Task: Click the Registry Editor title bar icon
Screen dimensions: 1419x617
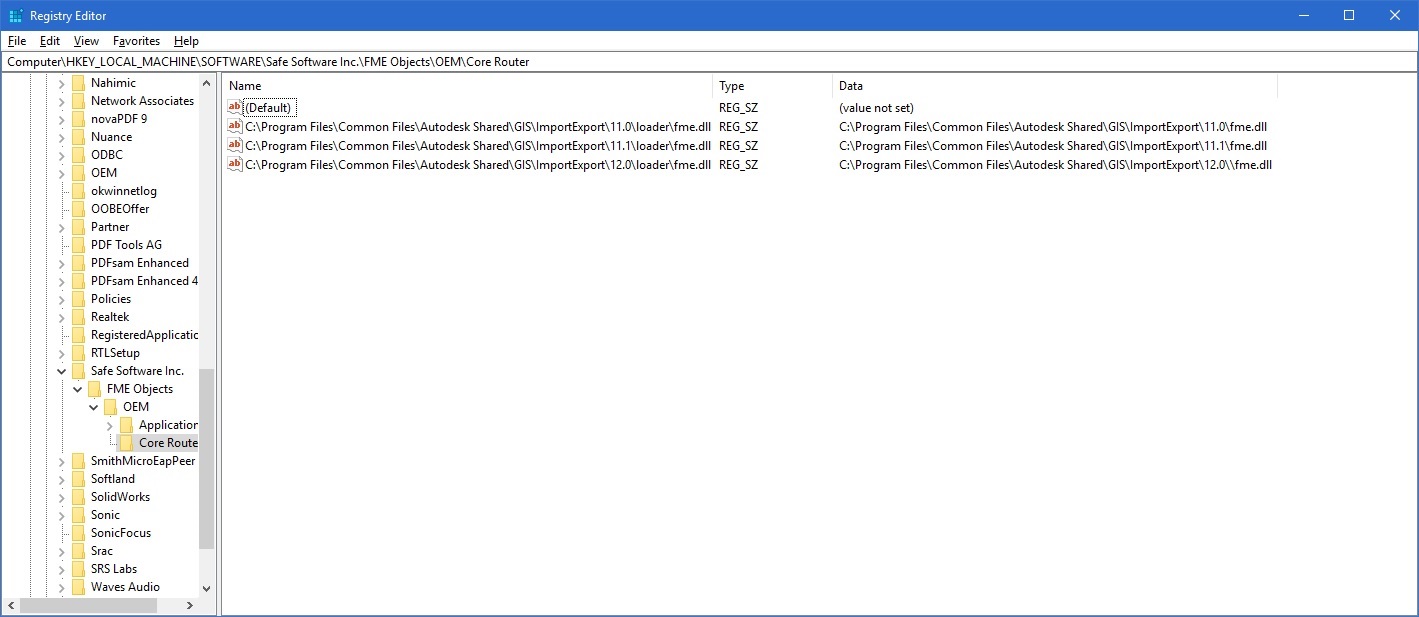Action: (x=15, y=15)
